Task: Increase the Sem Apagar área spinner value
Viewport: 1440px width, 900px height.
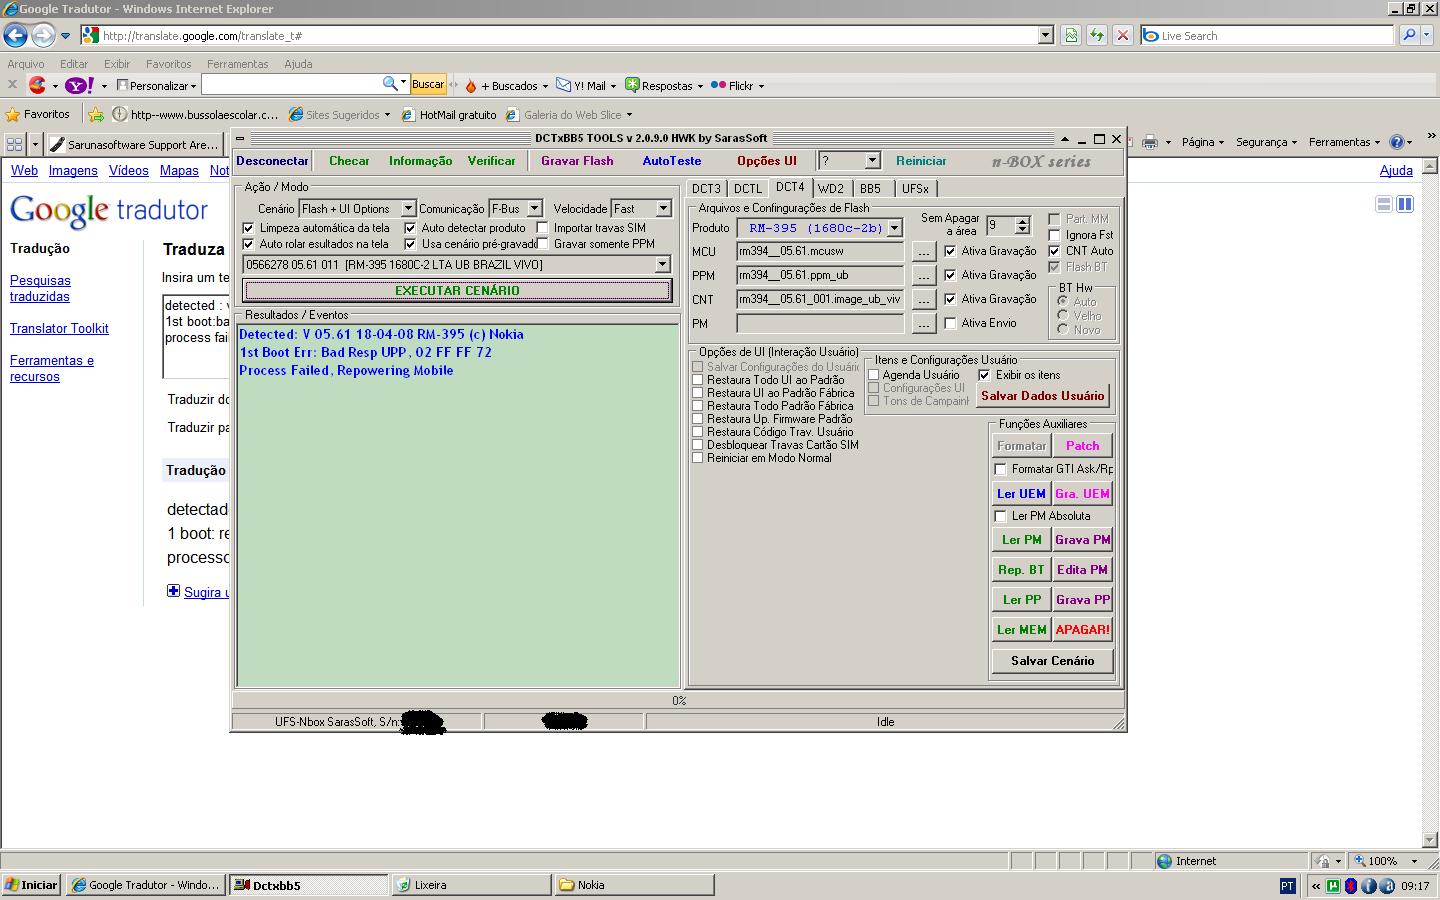Action: pos(1022,221)
